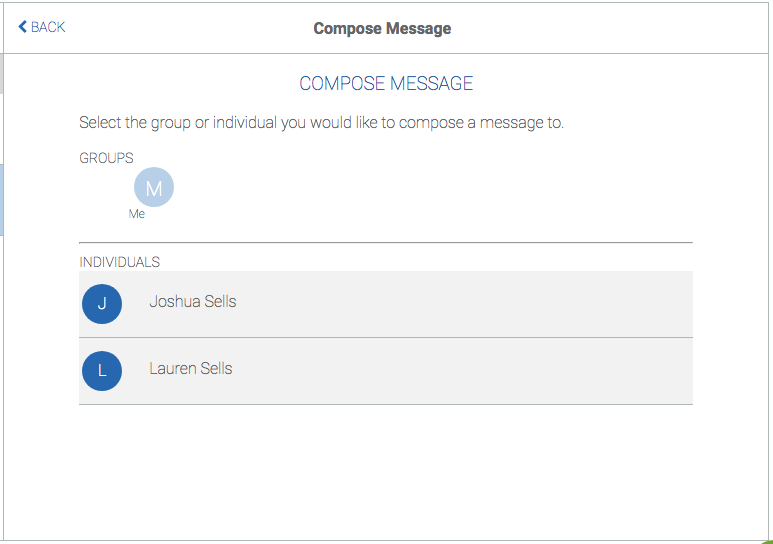Click the blue highlighted strip on the left edge
Screen dimensions: 773x544
pyautogui.click(x=2, y=200)
